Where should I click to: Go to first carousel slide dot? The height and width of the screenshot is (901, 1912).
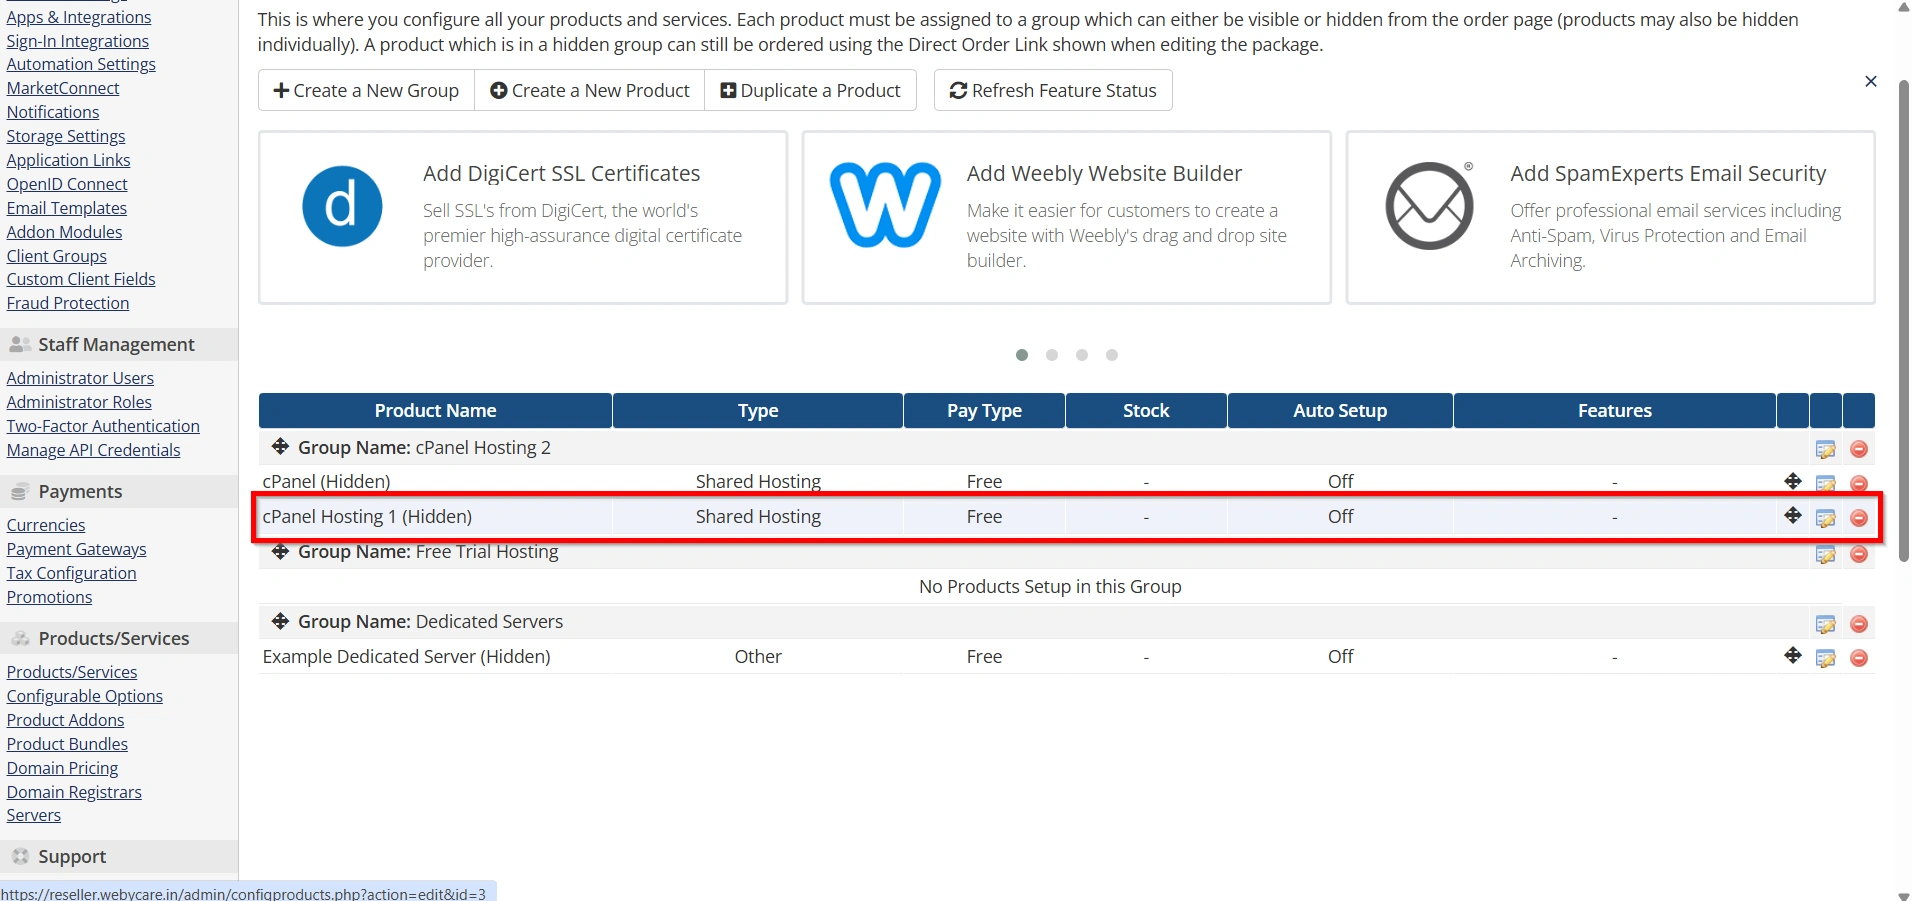point(1022,355)
